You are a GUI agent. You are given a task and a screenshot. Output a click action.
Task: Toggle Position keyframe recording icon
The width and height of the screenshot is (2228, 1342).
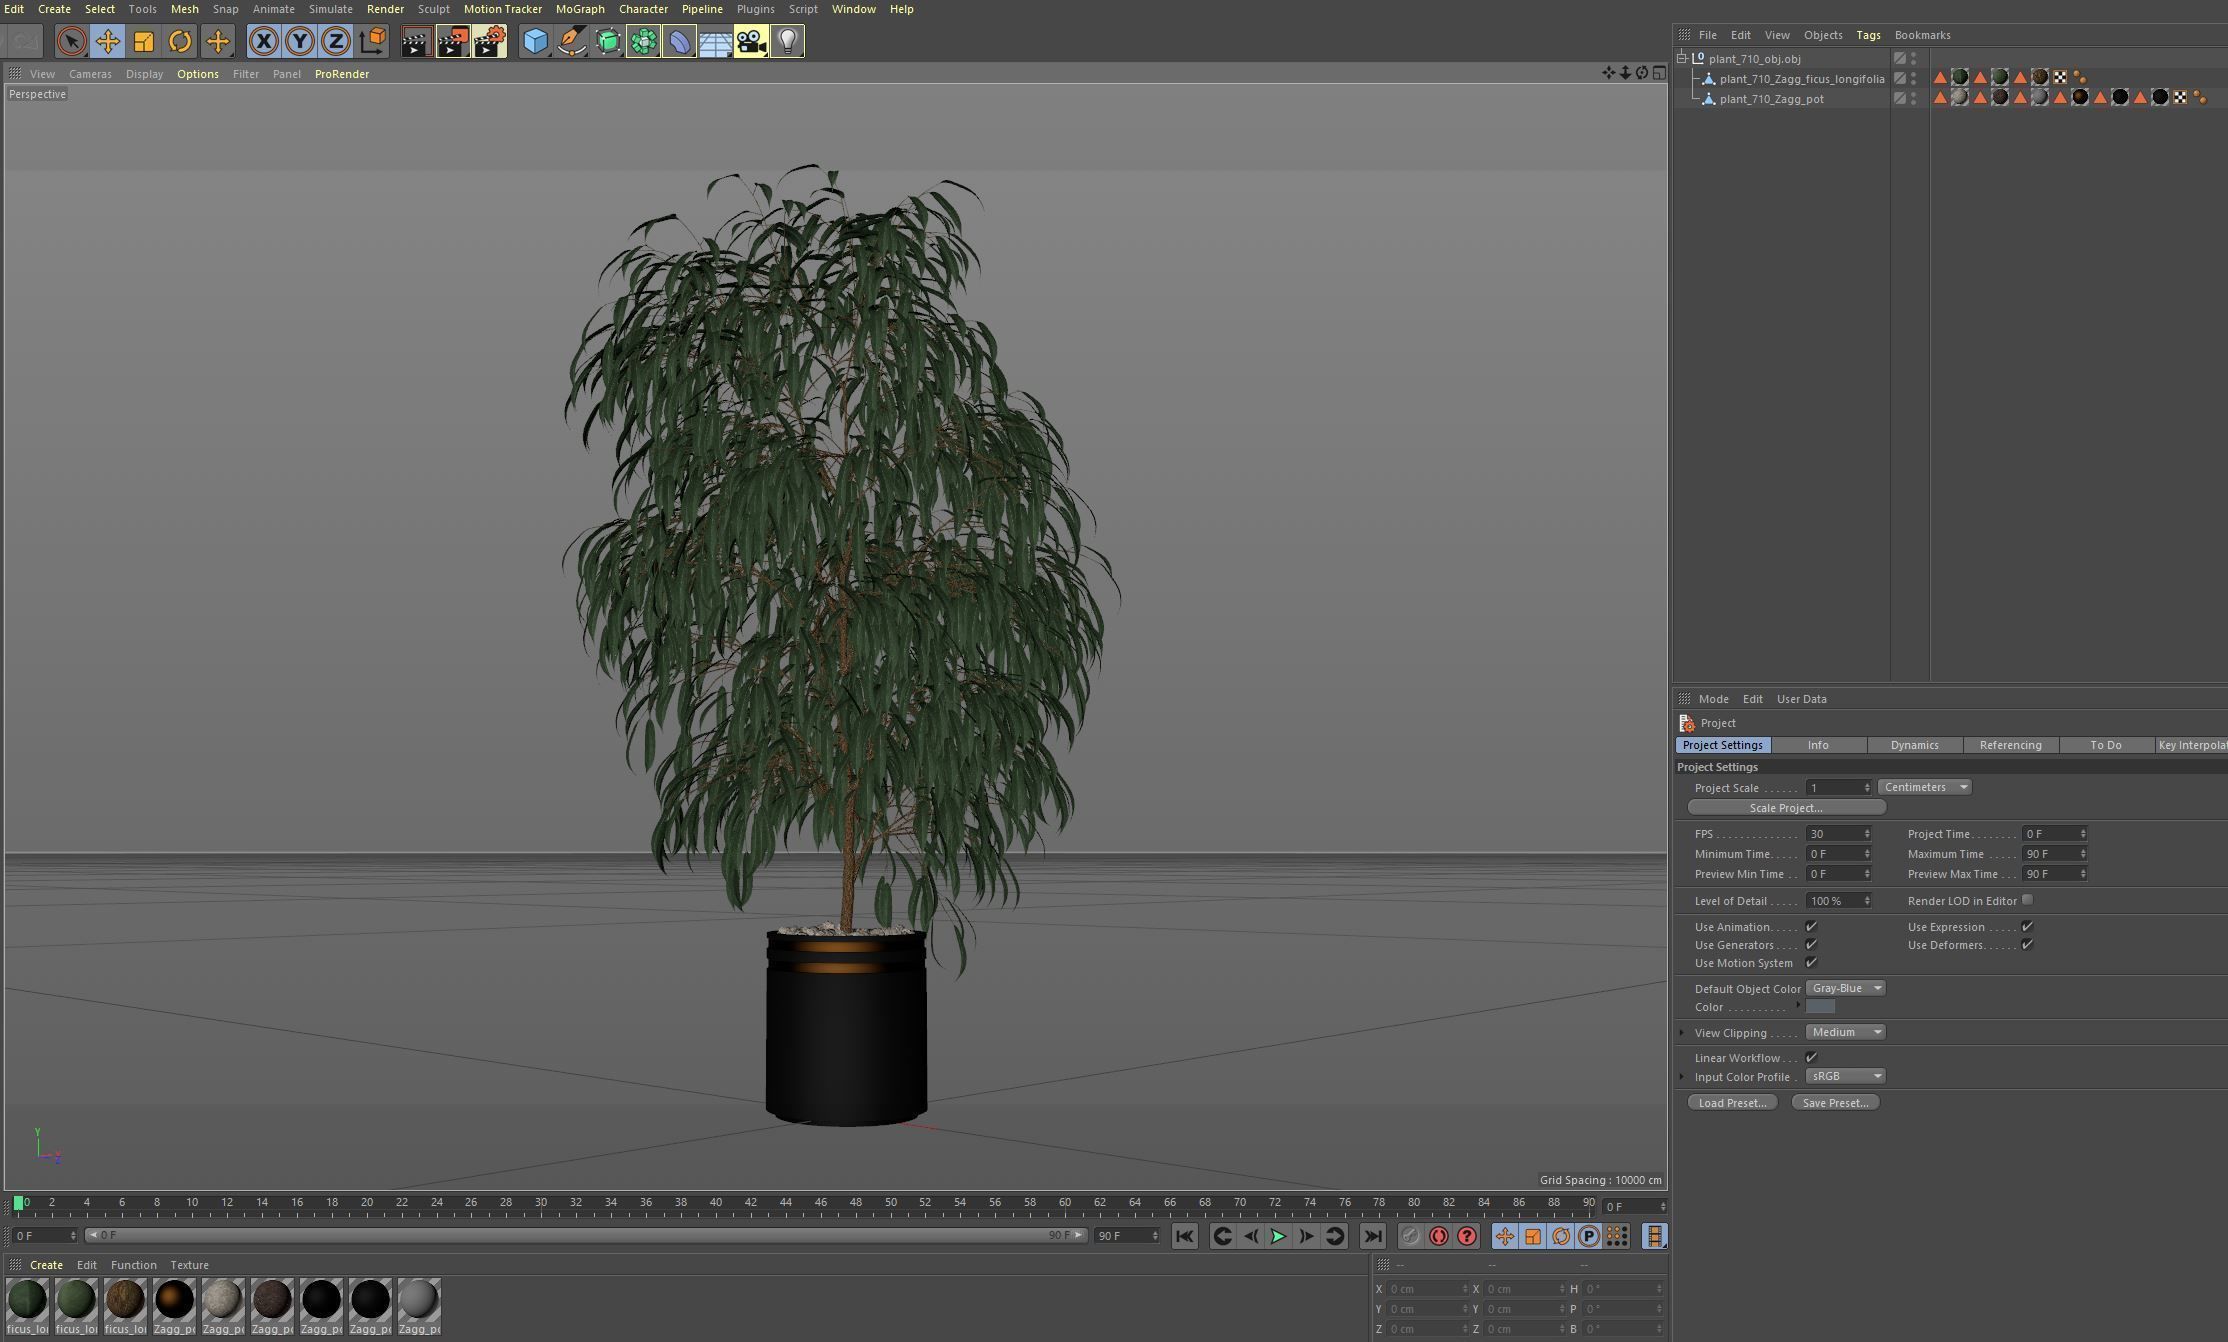1505,1237
